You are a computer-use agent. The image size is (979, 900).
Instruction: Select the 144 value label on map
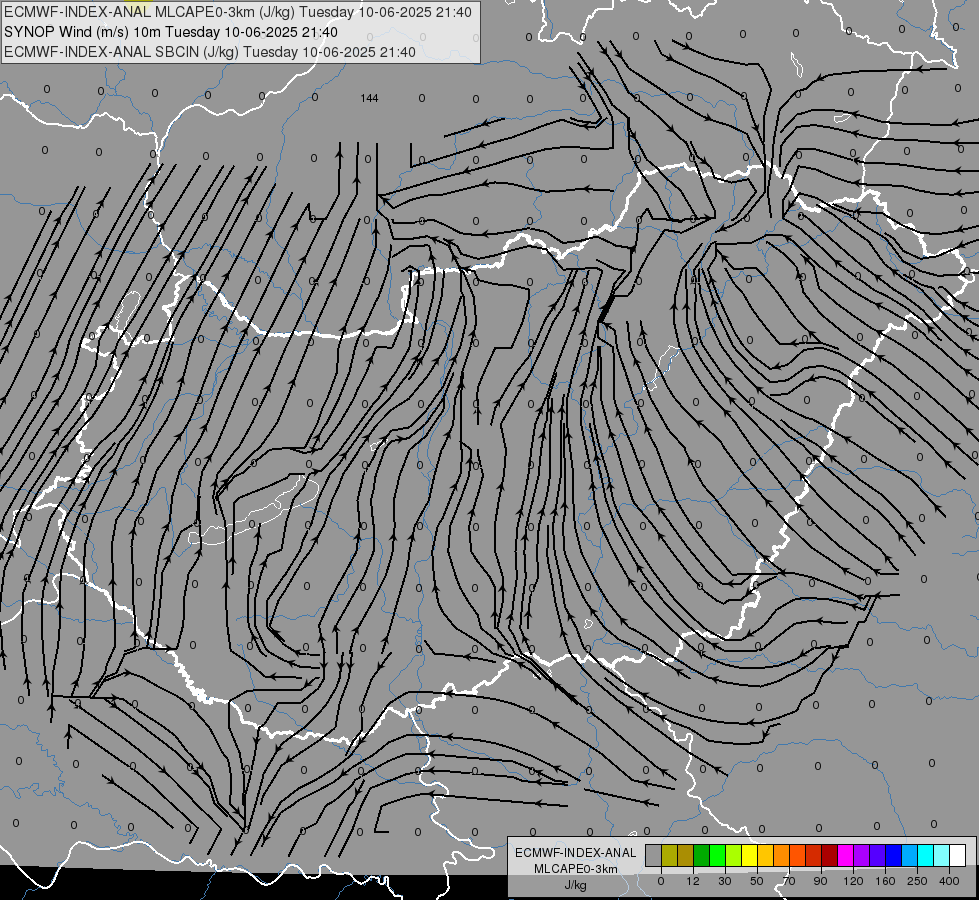(x=370, y=98)
